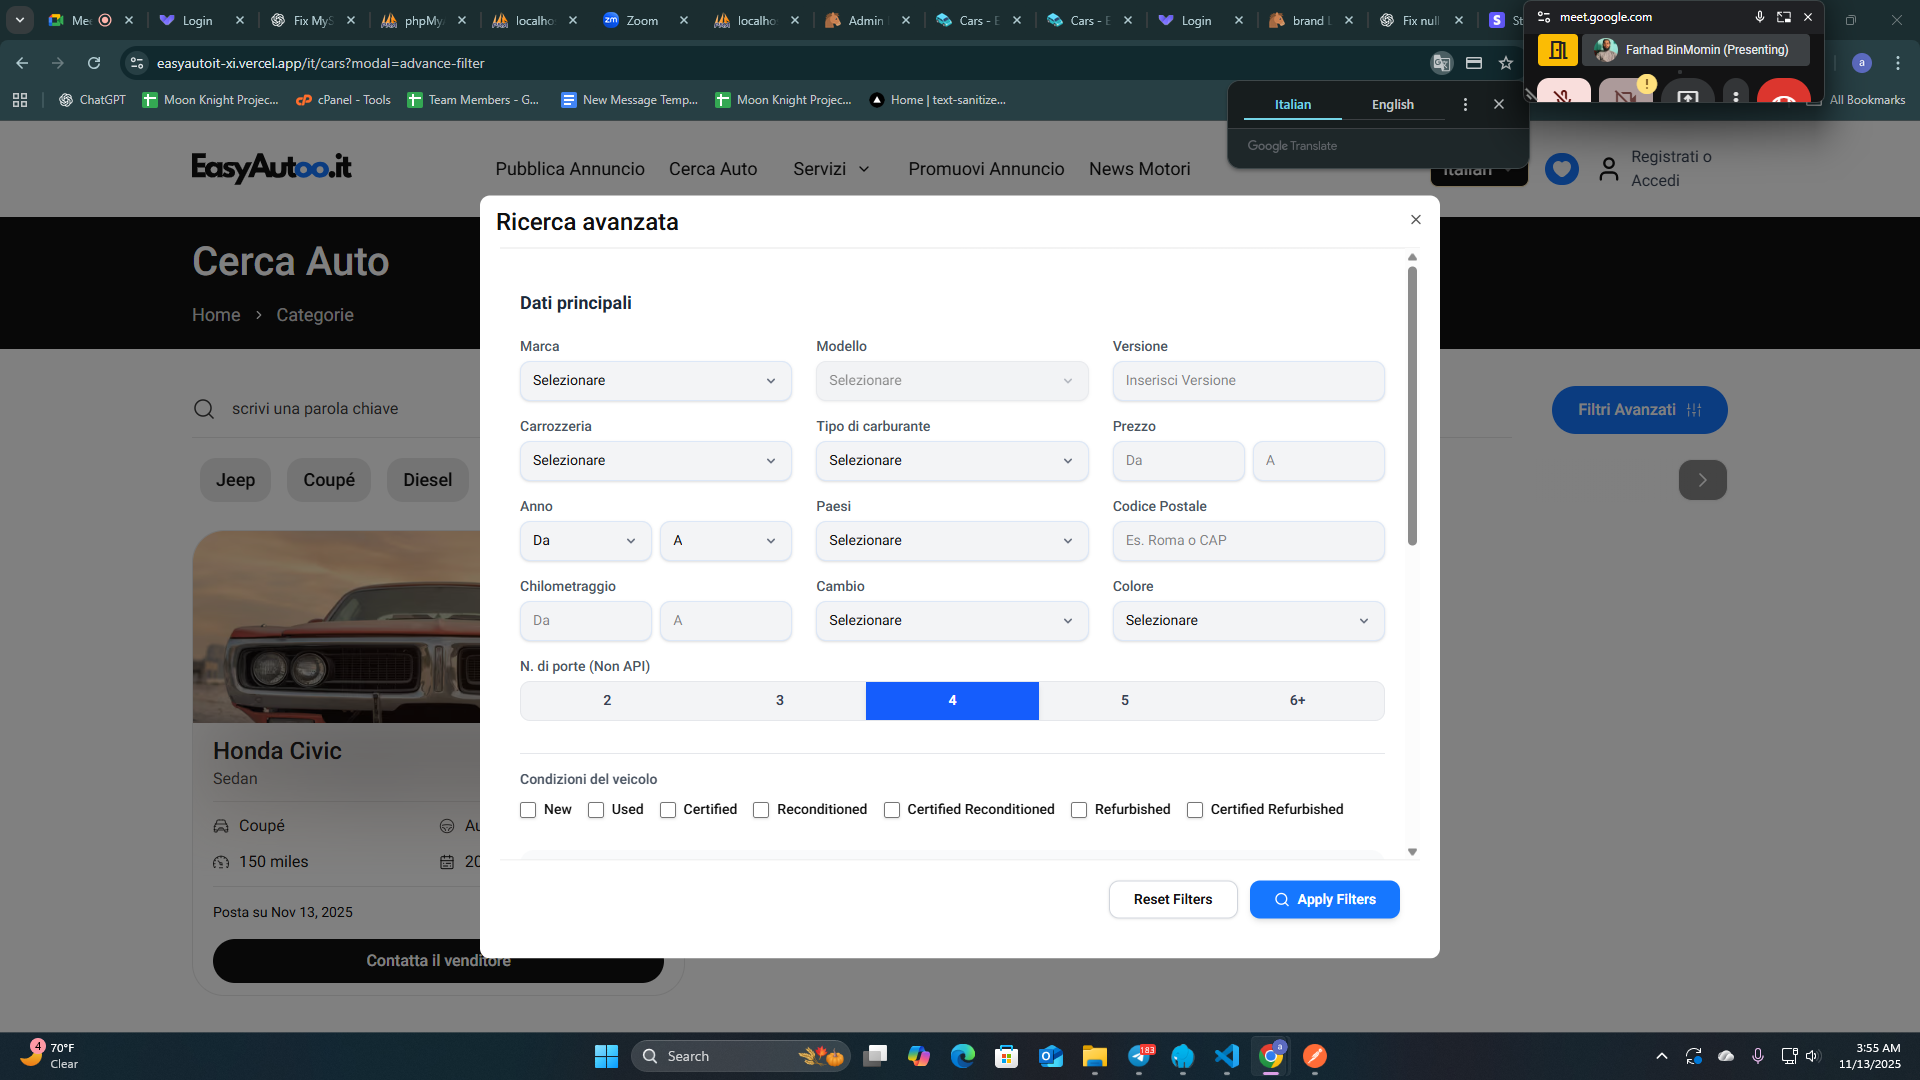Viewport: 1920px width, 1080px height.
Task: Click the Coupé category chip
Action: point(329,480)
